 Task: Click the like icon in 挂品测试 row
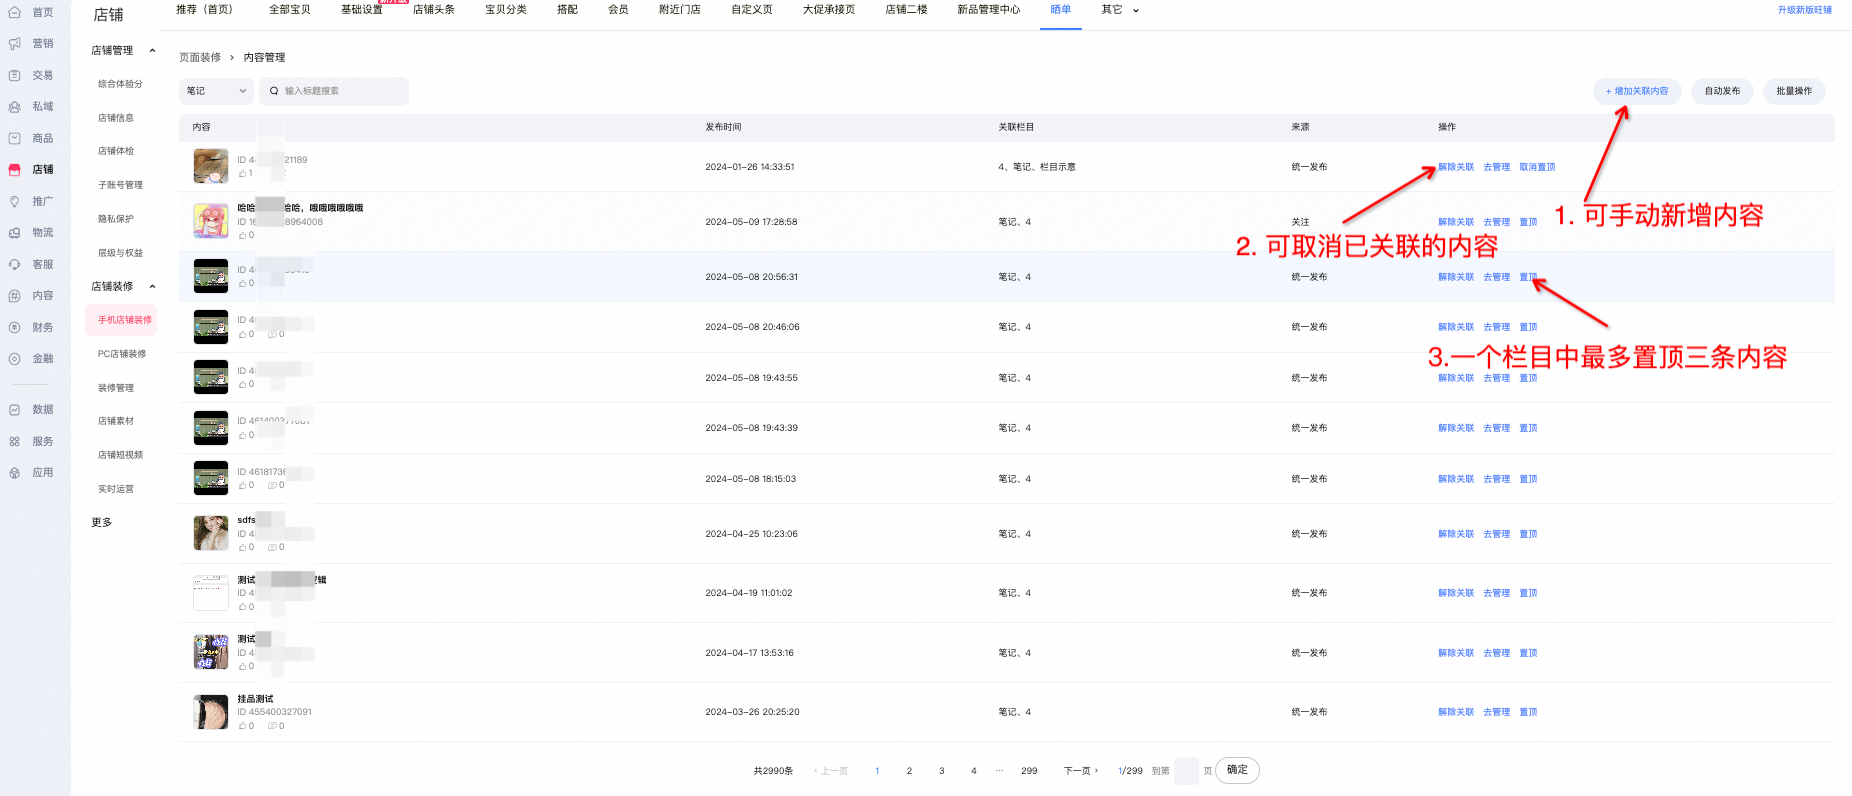243,726
